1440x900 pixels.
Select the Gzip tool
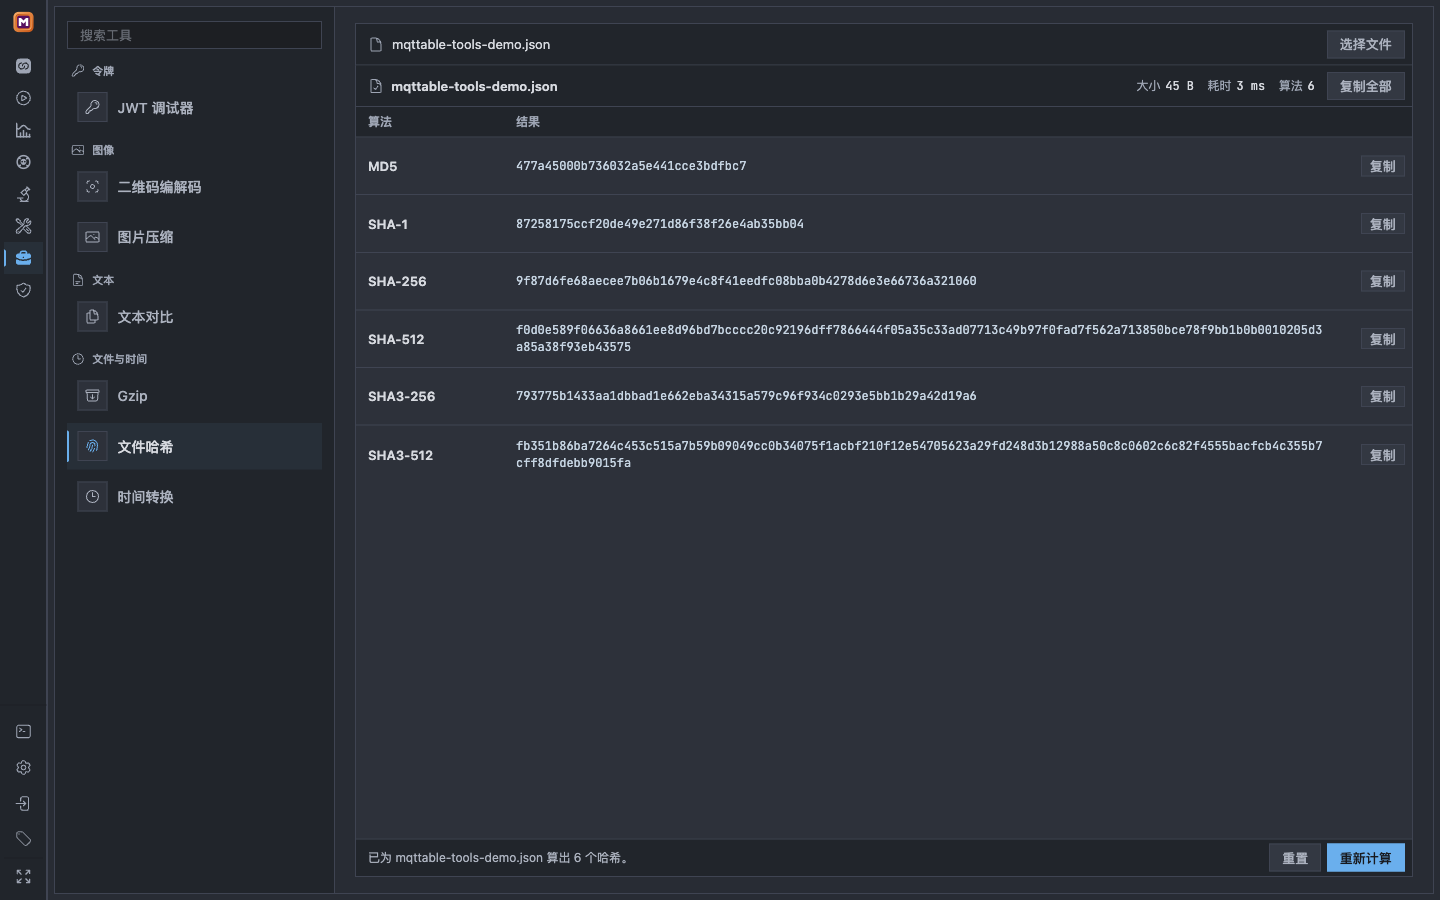click(x=194, y=396)
